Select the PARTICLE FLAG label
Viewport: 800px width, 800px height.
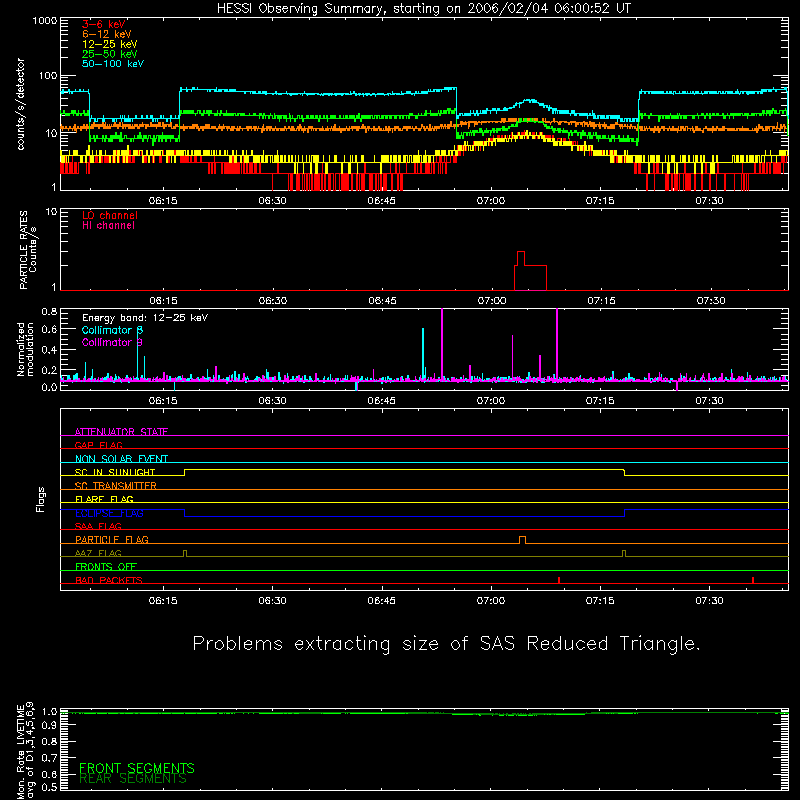click(x=112, y=540)
